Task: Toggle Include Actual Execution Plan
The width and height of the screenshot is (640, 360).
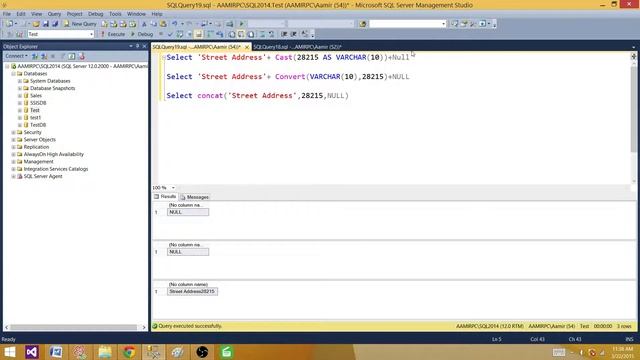Action: click(x=210, y=34)
